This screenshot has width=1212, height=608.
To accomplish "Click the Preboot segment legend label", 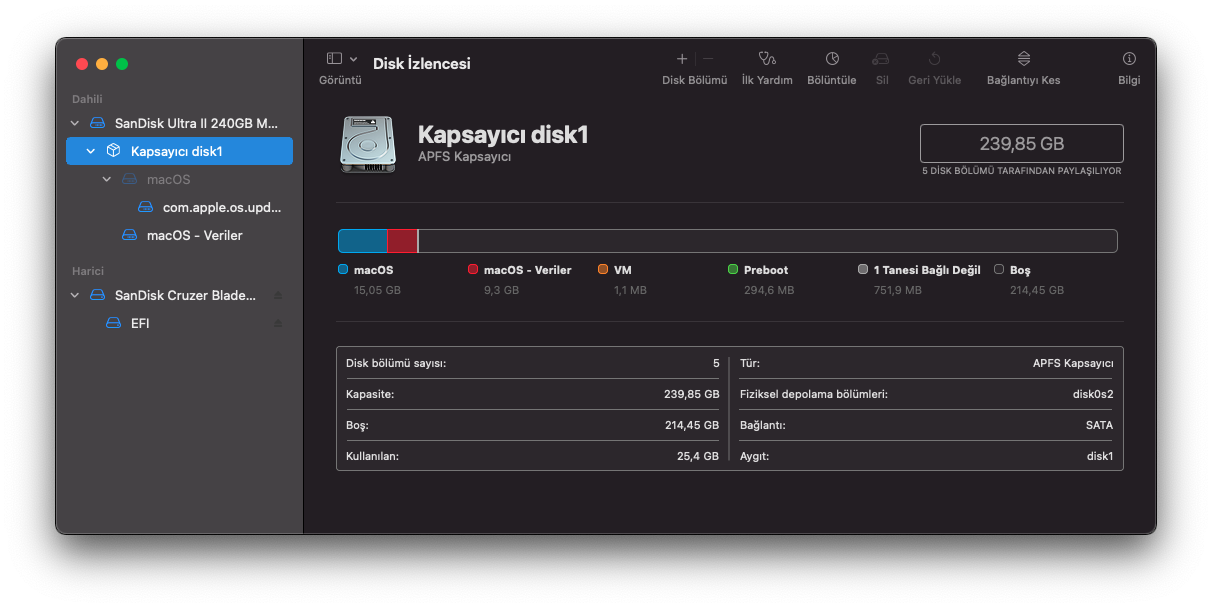I will click(x=765, y=269).
